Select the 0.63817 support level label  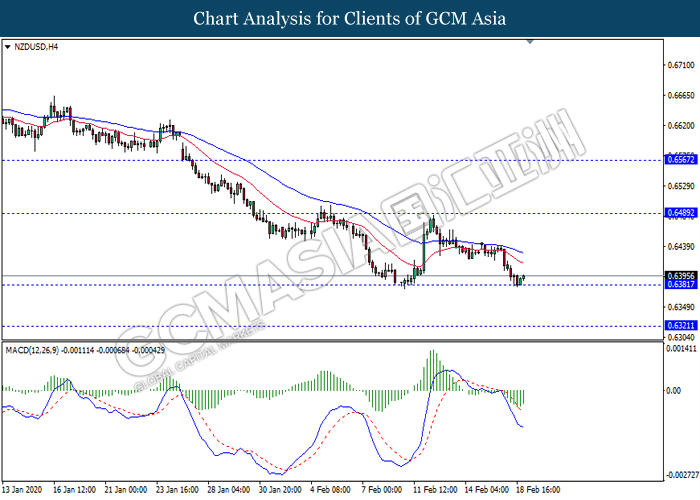(x=681, y=284)
